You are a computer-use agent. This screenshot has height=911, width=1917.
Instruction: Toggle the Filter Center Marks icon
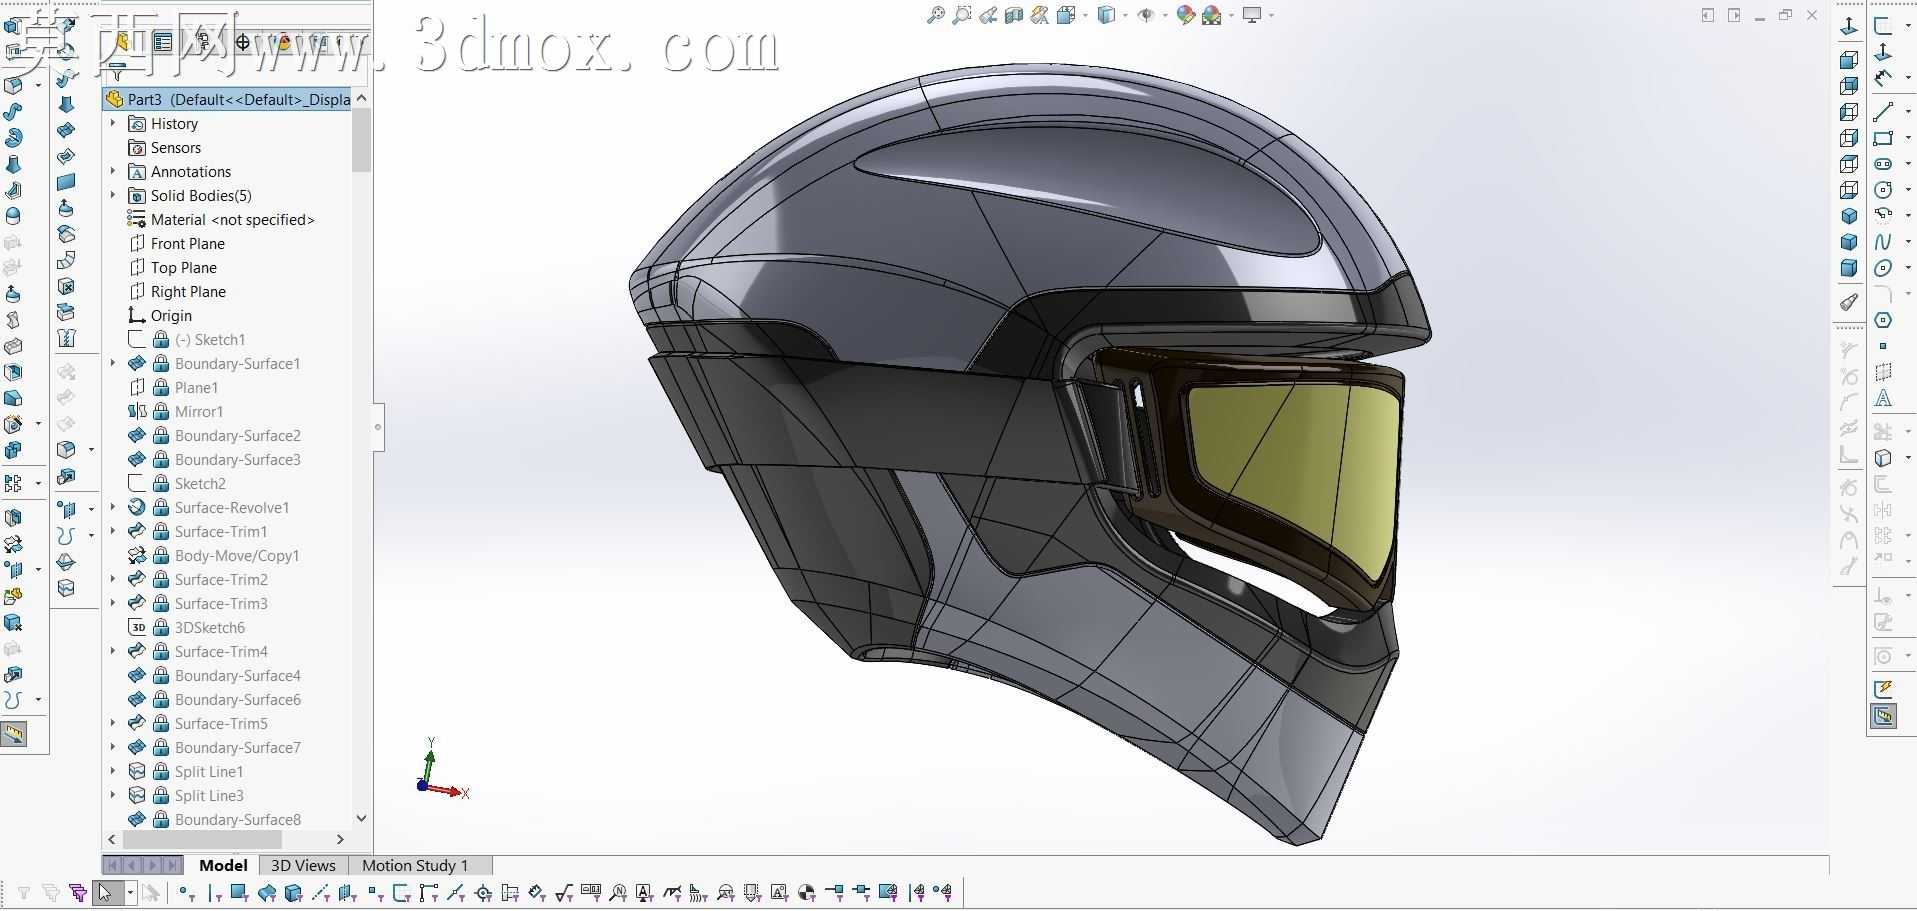pos(483,892)
